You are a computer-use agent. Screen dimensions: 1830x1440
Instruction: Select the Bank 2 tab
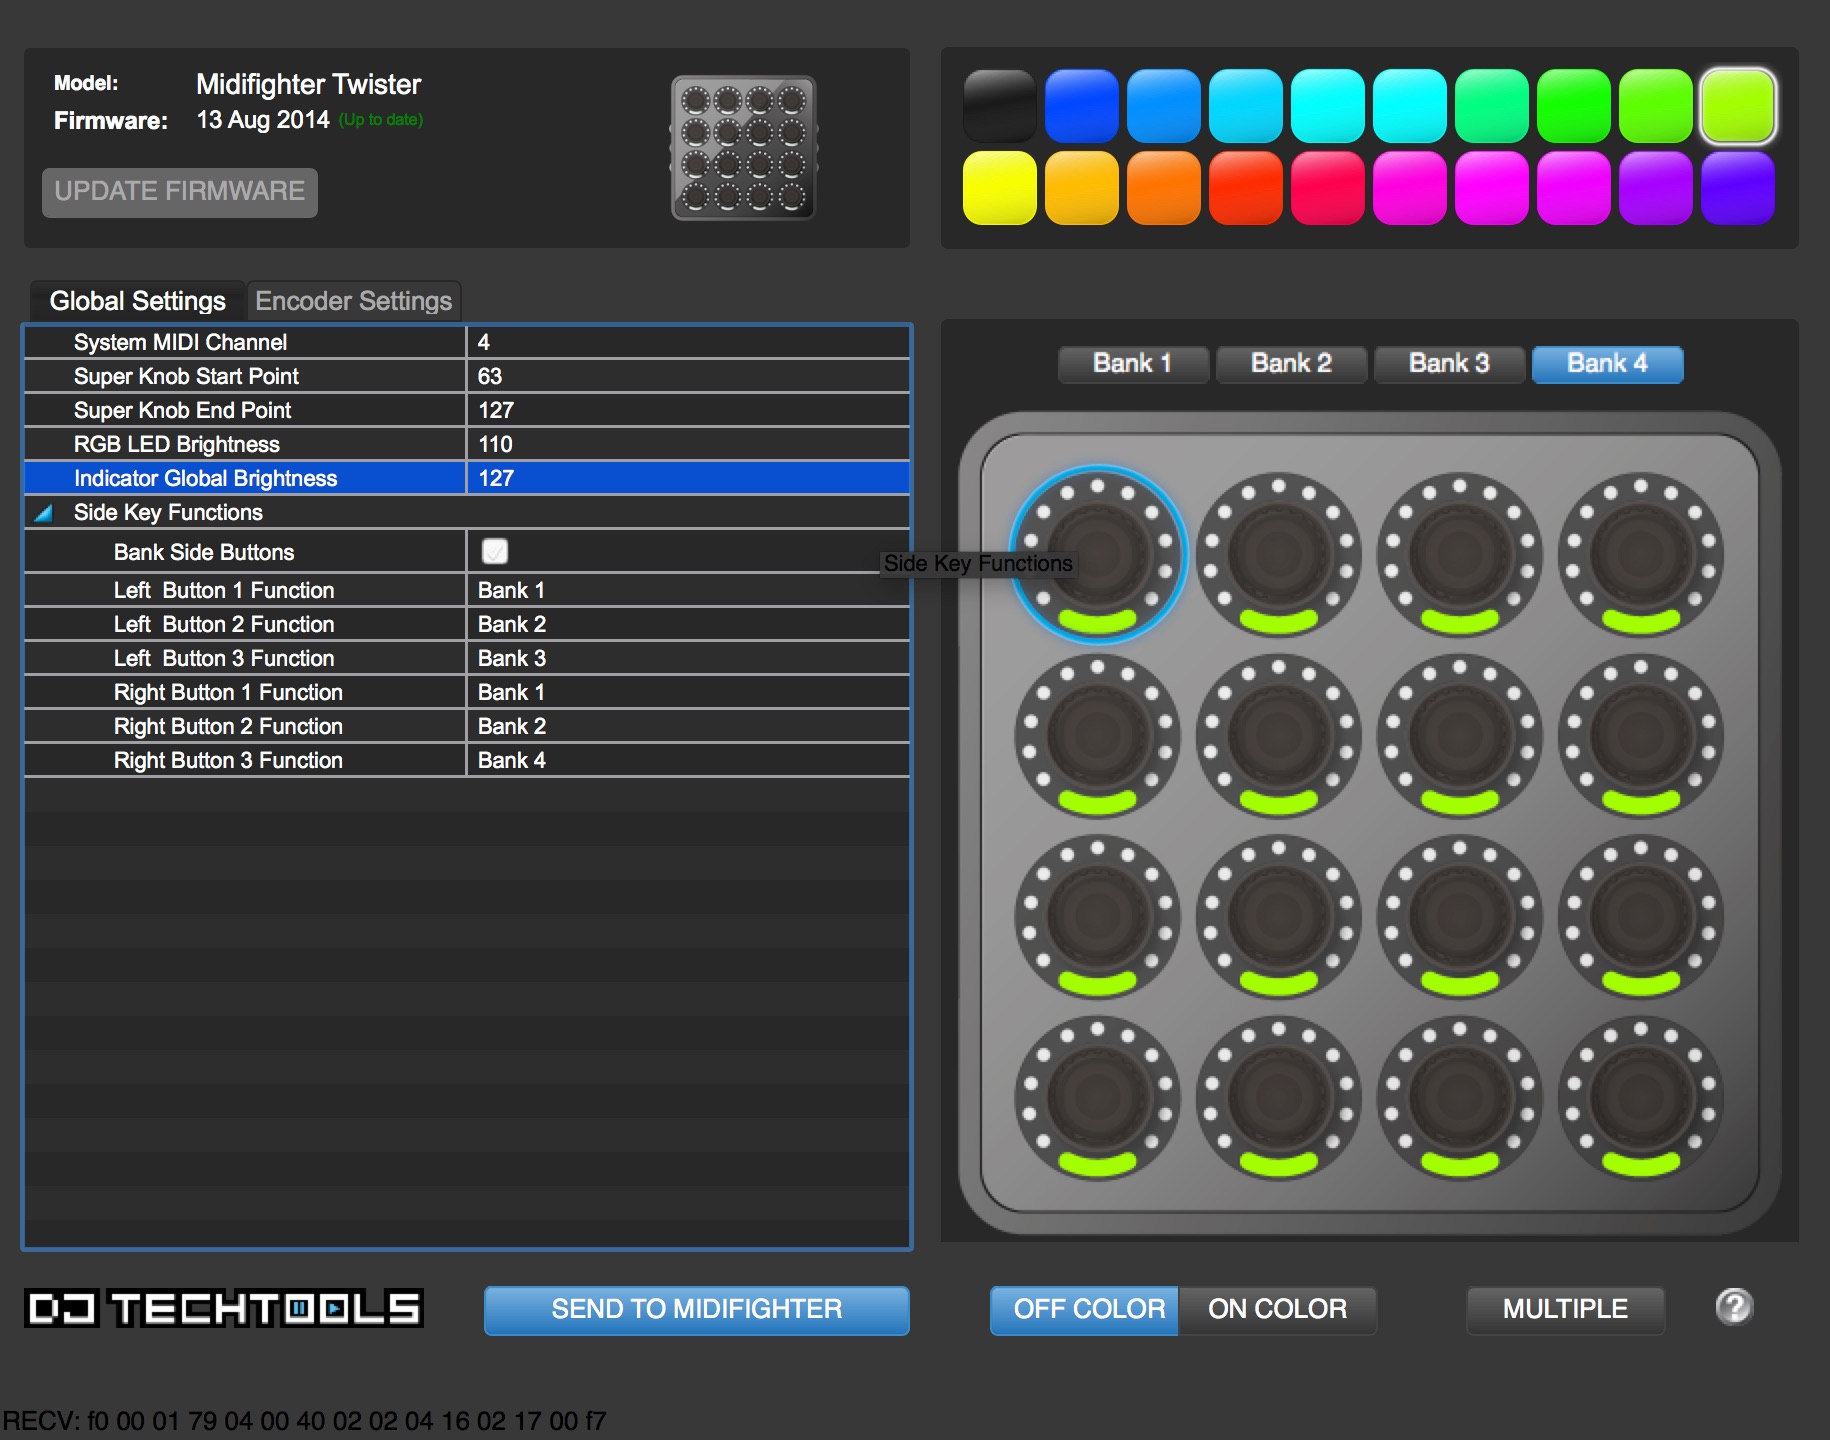pos(1291,364)
